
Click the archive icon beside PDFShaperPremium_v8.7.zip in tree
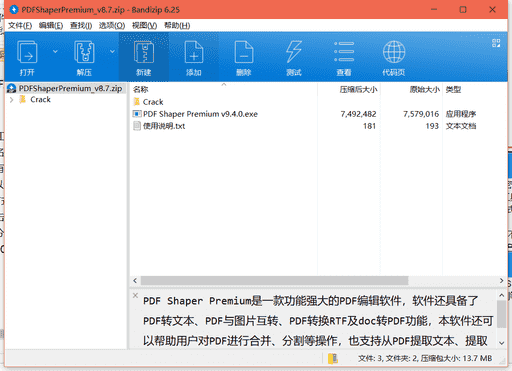click(x=12, y=88)
